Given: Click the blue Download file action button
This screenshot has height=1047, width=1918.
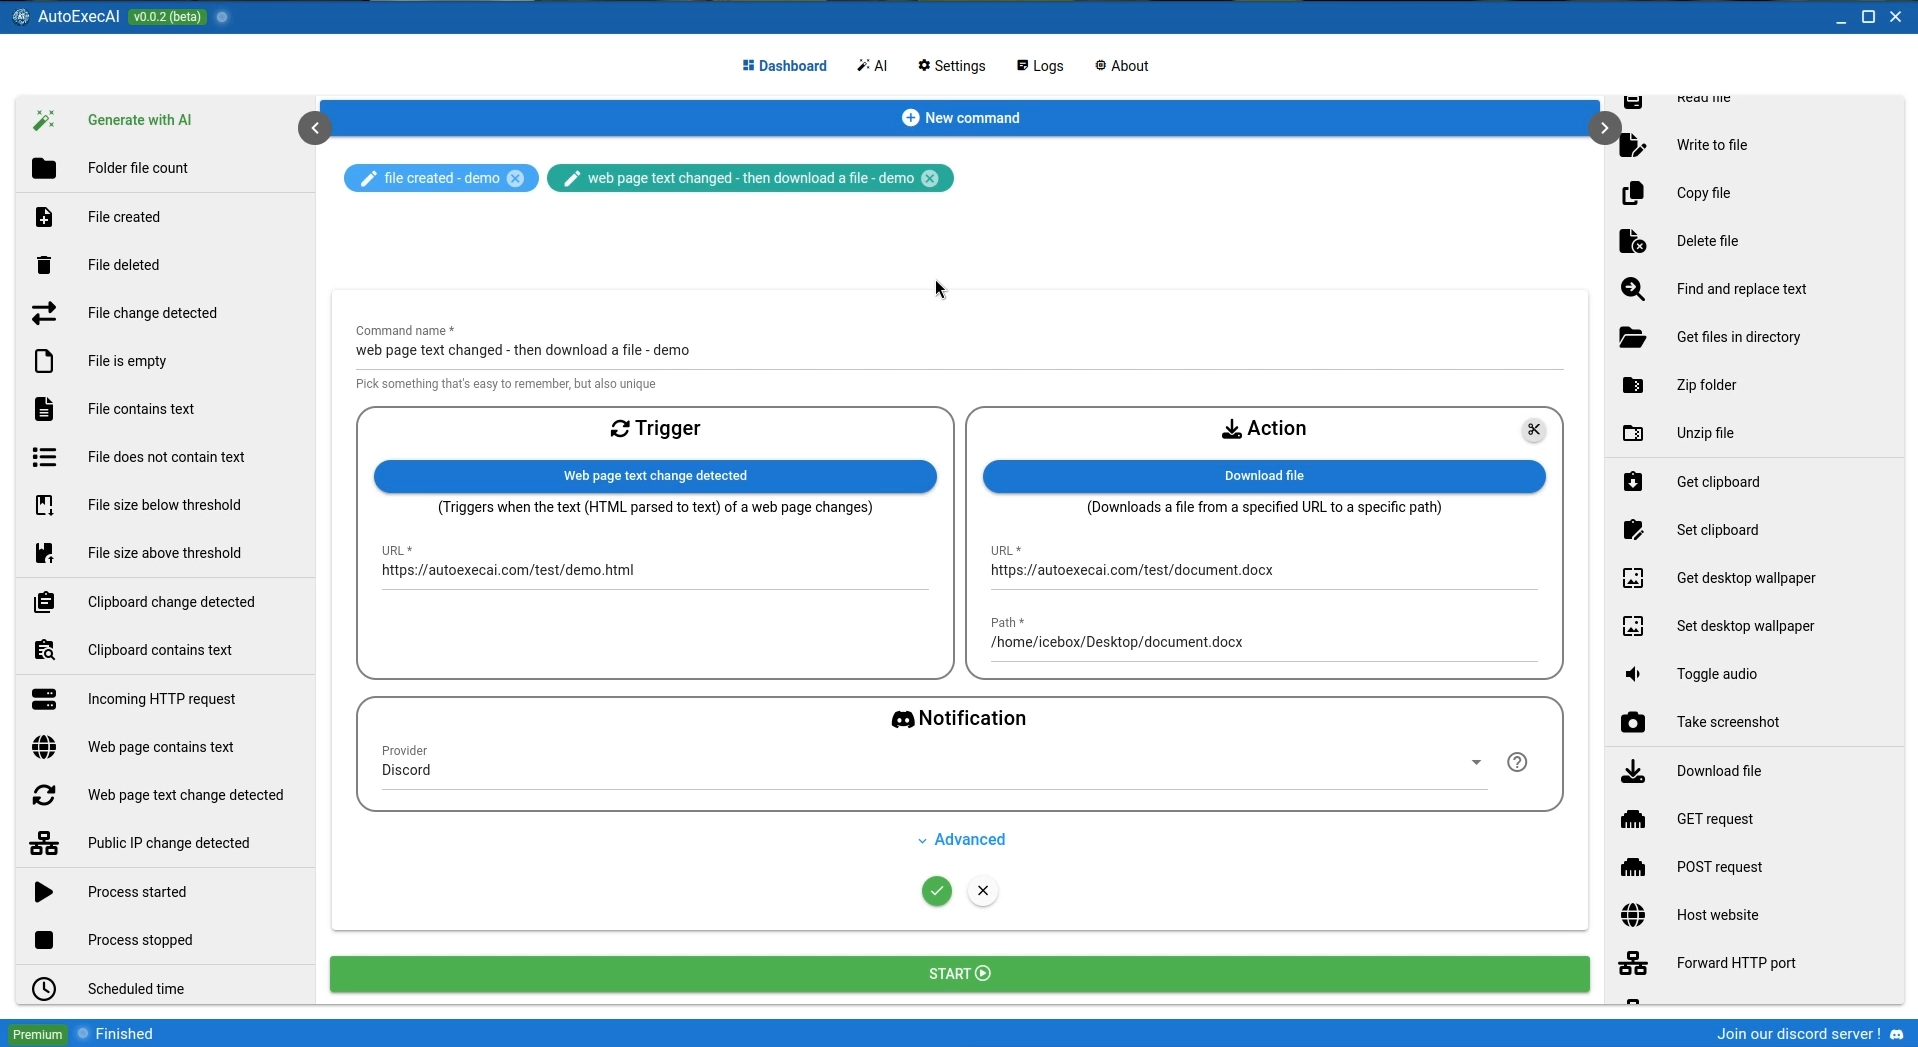Looking at the screenshot, I should (1264, 476).
